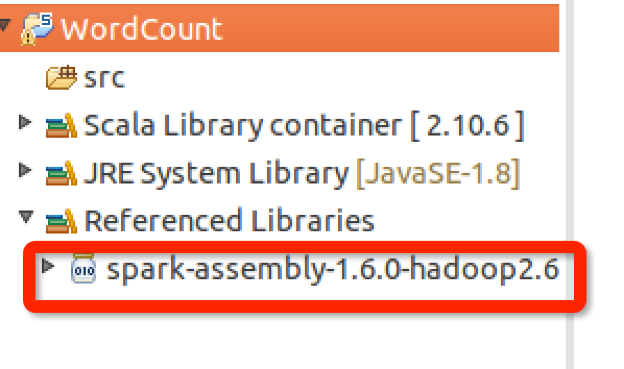624x369 pixels.
Task: Click the Referenced Libraries books icon
Action: coord(61,221)
